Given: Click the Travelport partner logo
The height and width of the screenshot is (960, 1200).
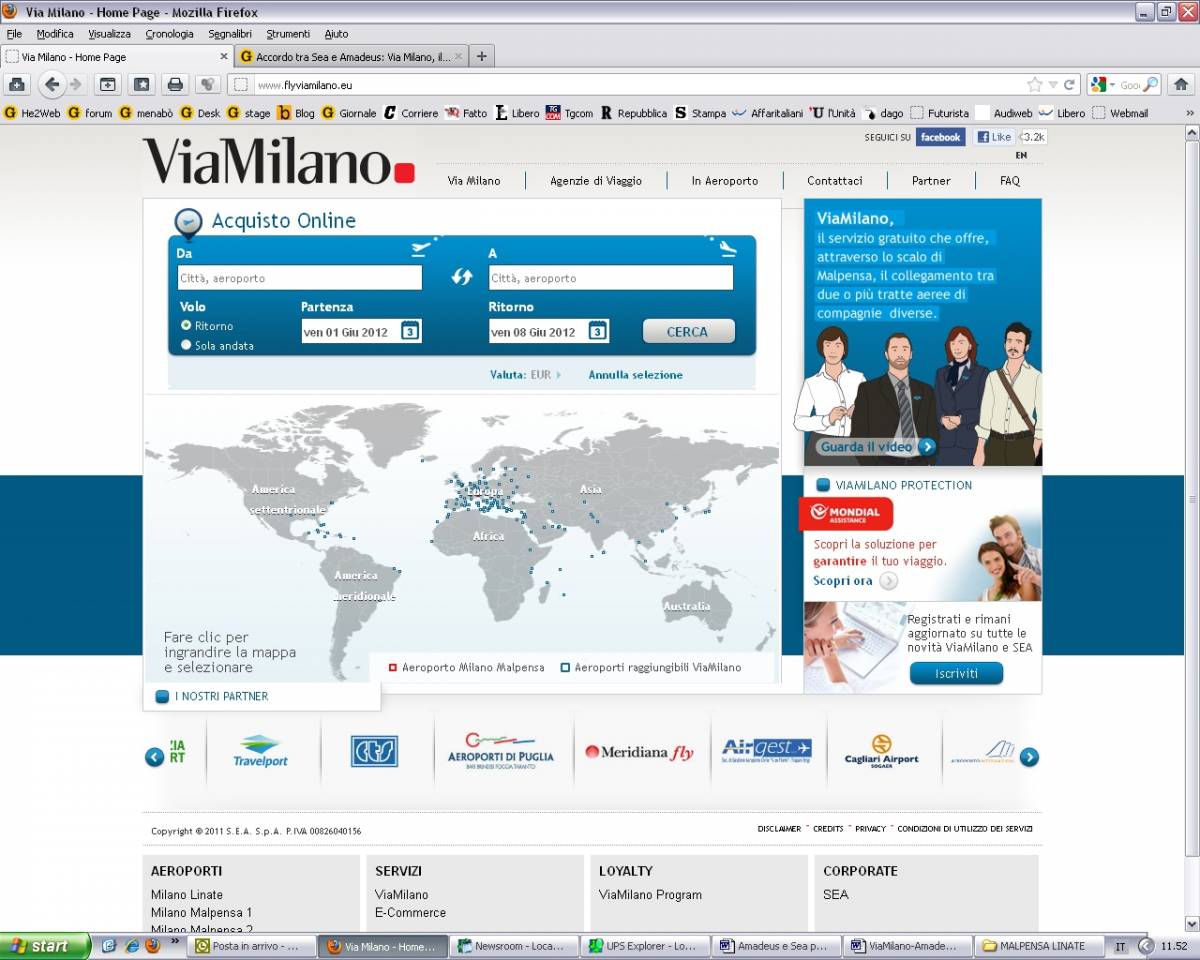Looking at the screenshot, I should coord(260,751).
